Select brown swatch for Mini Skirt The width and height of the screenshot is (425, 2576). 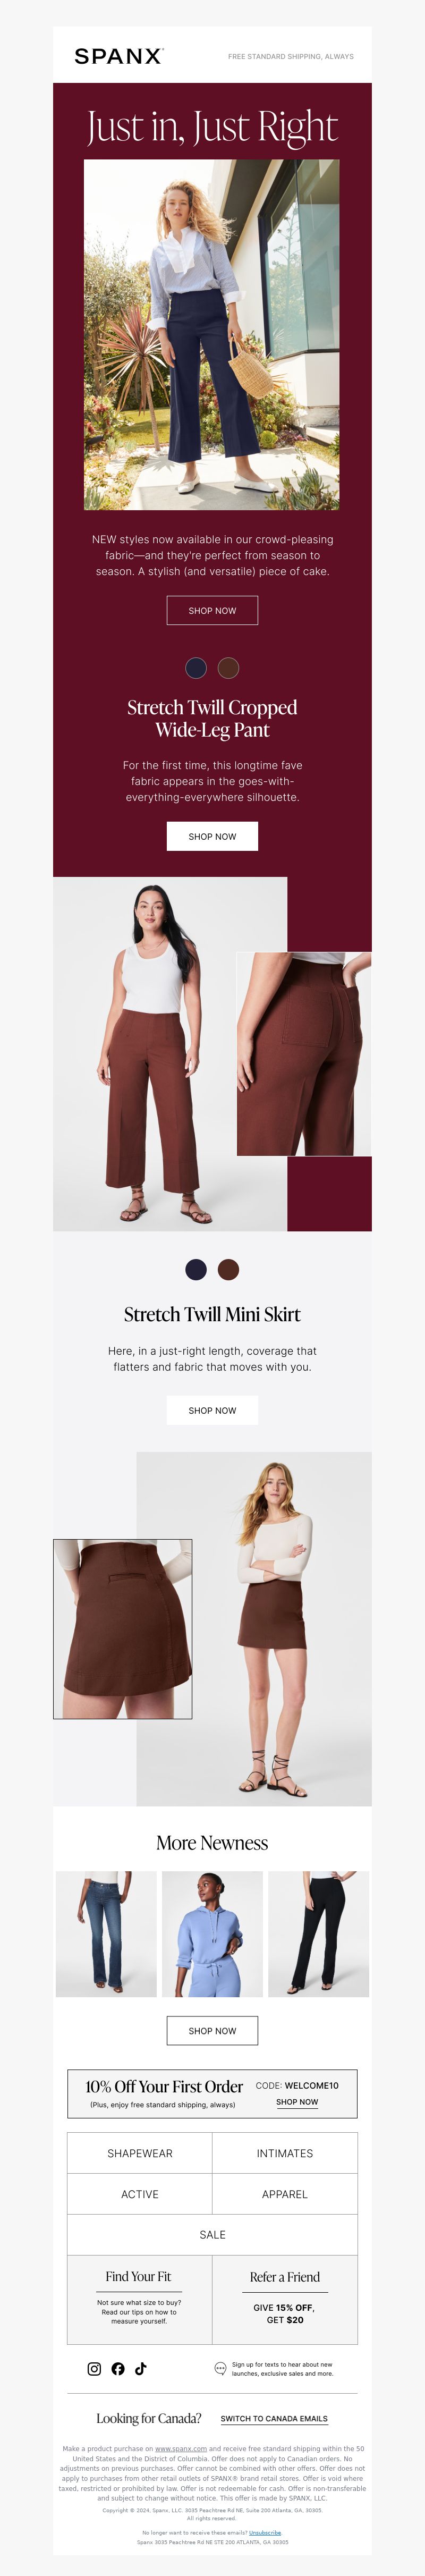229,1269
